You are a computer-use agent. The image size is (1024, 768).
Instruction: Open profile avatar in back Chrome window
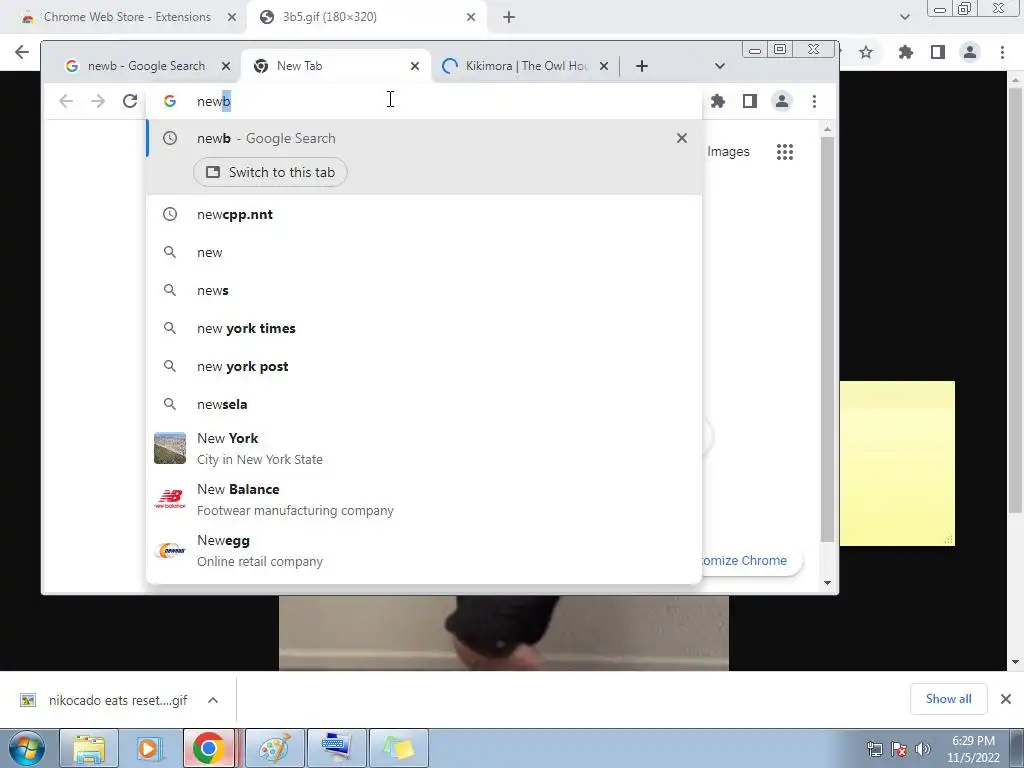tap(970, 52)
